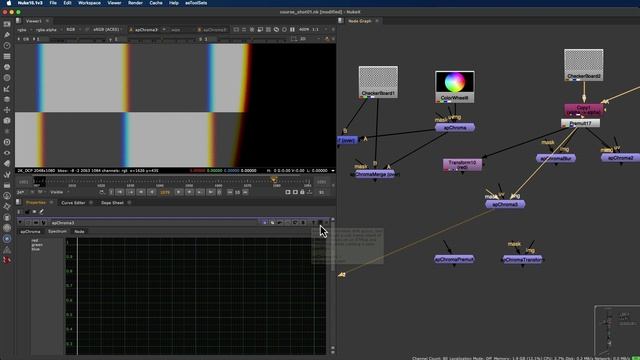Open the aeToolSets menu

(x=196, y=3)
